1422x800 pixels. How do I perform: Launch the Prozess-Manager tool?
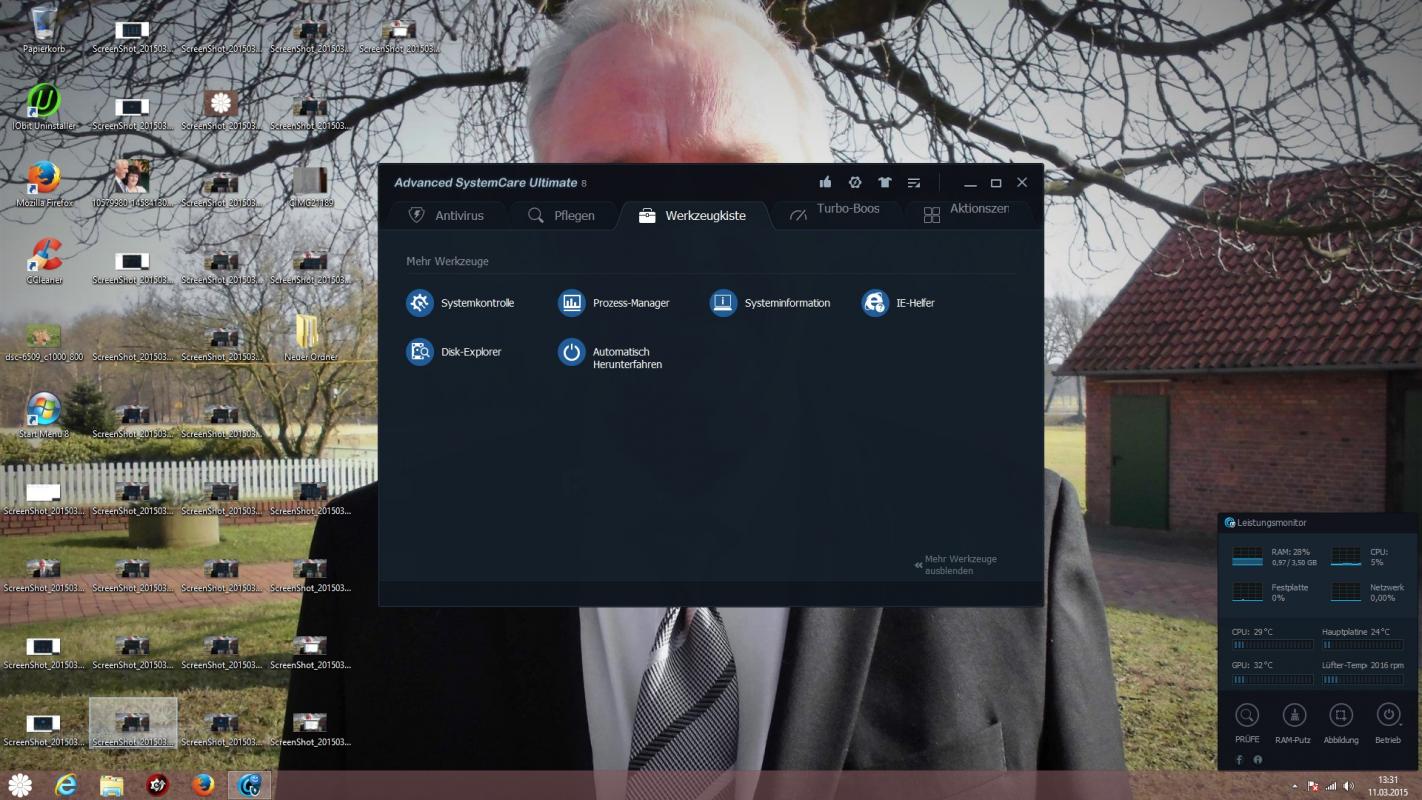[614, 303]
